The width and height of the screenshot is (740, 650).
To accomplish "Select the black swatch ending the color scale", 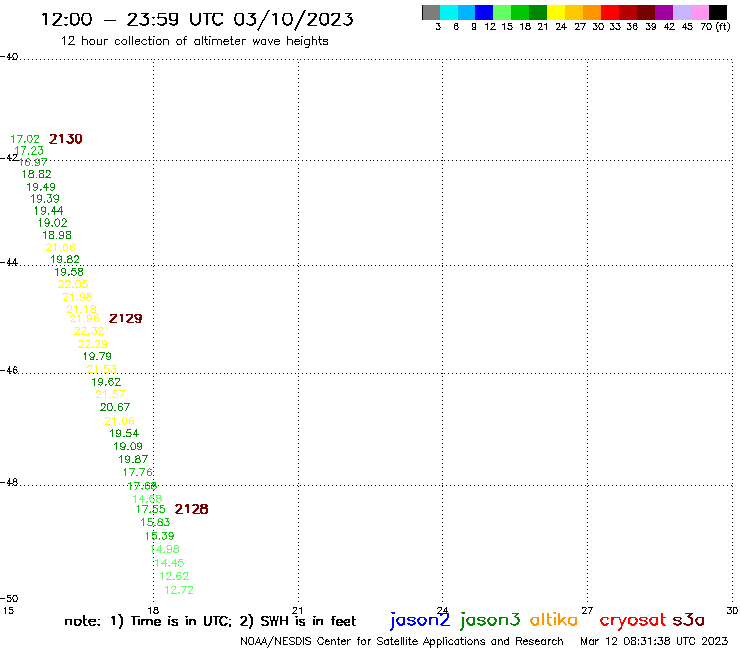I will click(717, 12).
